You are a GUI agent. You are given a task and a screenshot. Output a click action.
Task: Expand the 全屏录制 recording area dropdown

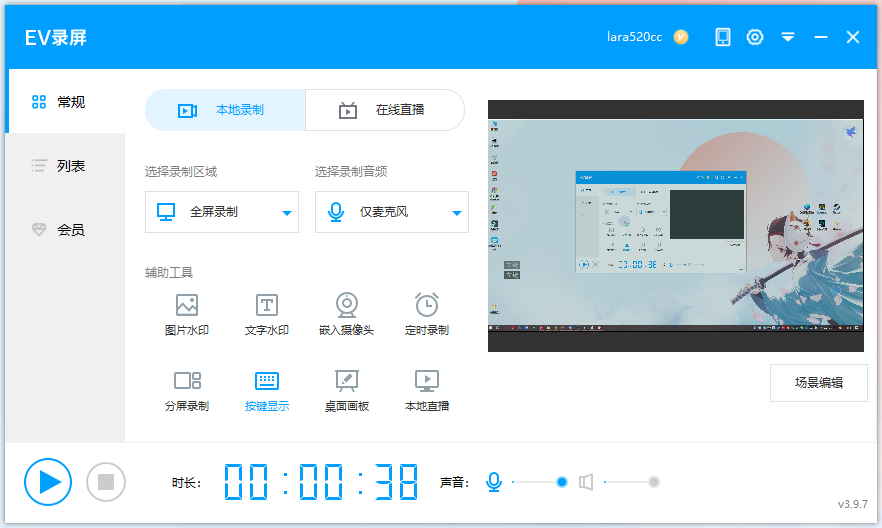click(x=222, y=212)
